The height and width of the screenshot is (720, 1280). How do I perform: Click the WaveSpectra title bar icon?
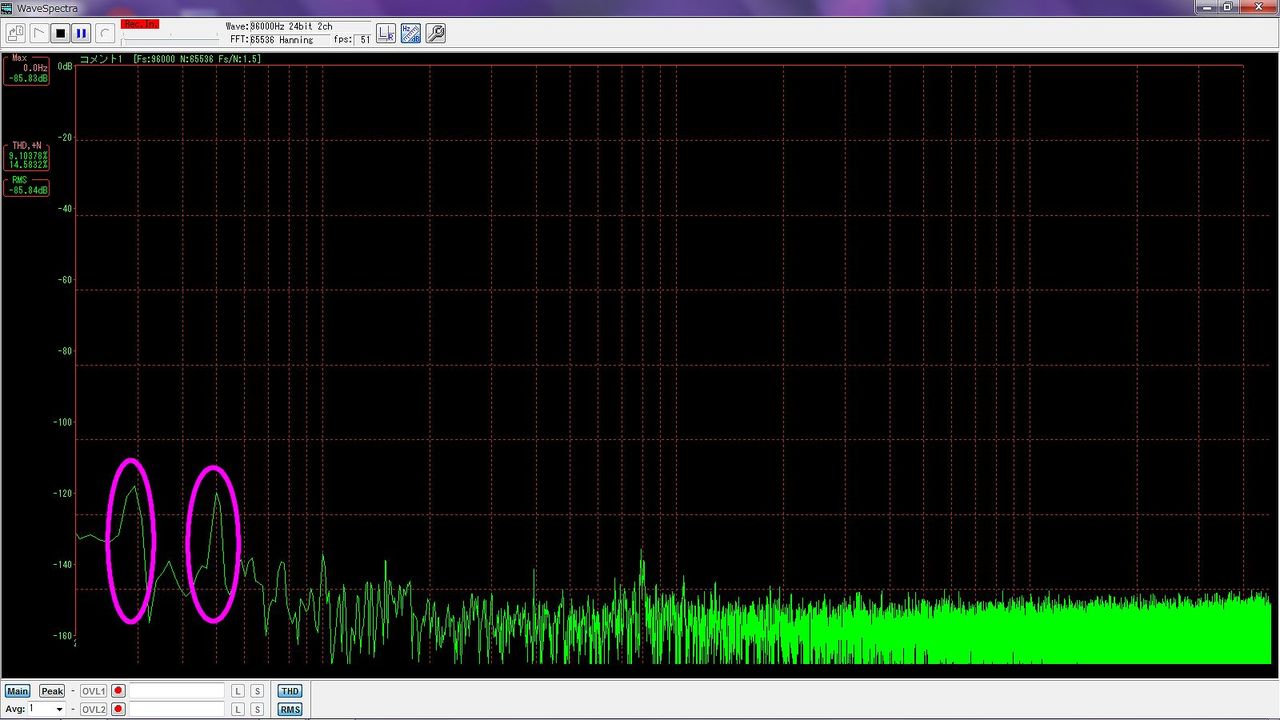click(8, 8)
